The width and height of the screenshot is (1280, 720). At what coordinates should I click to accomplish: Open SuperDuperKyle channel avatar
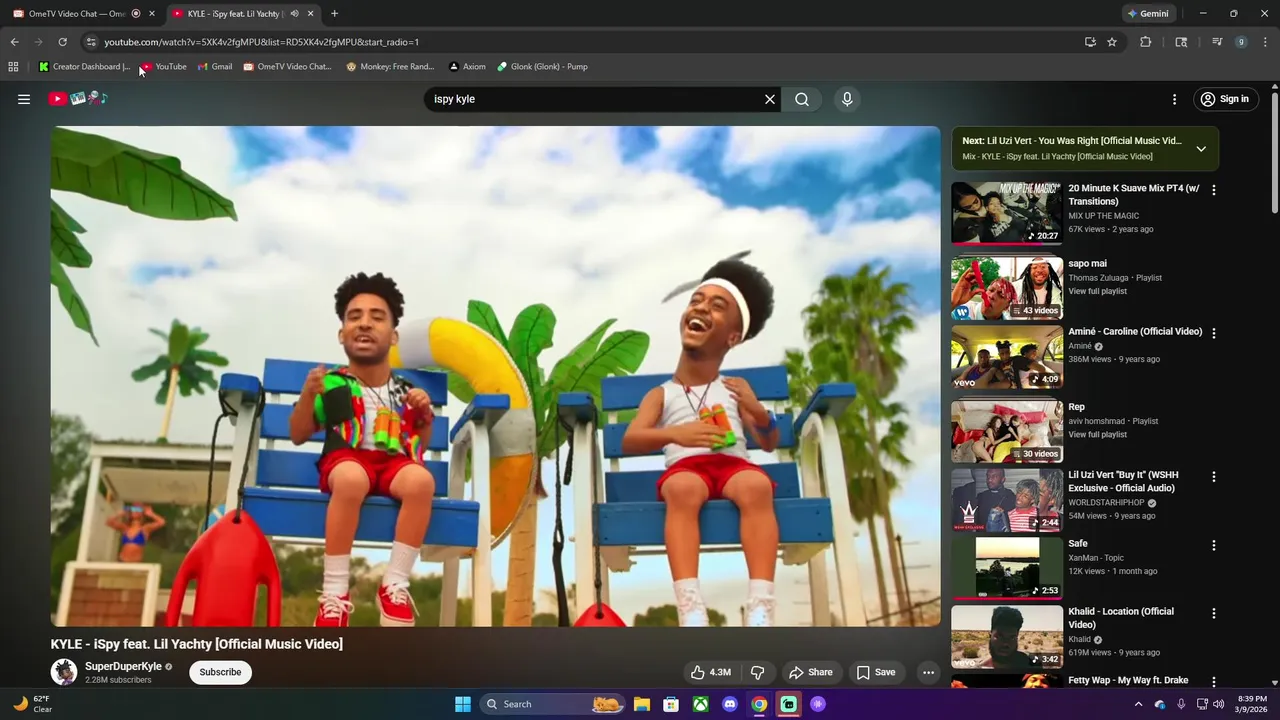click(x=64, y=672)
